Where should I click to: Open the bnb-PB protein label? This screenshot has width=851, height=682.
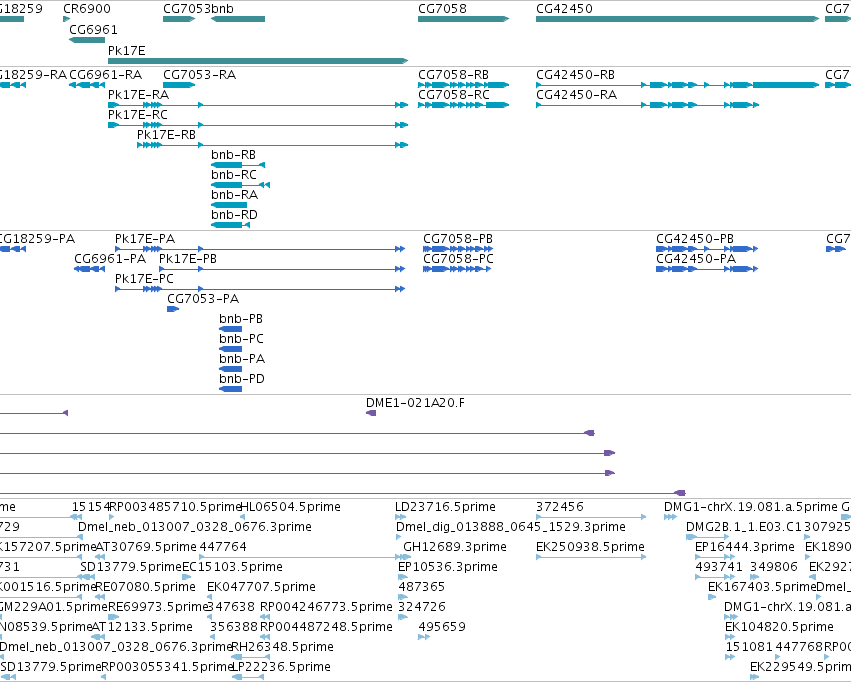tap(241, 319)
